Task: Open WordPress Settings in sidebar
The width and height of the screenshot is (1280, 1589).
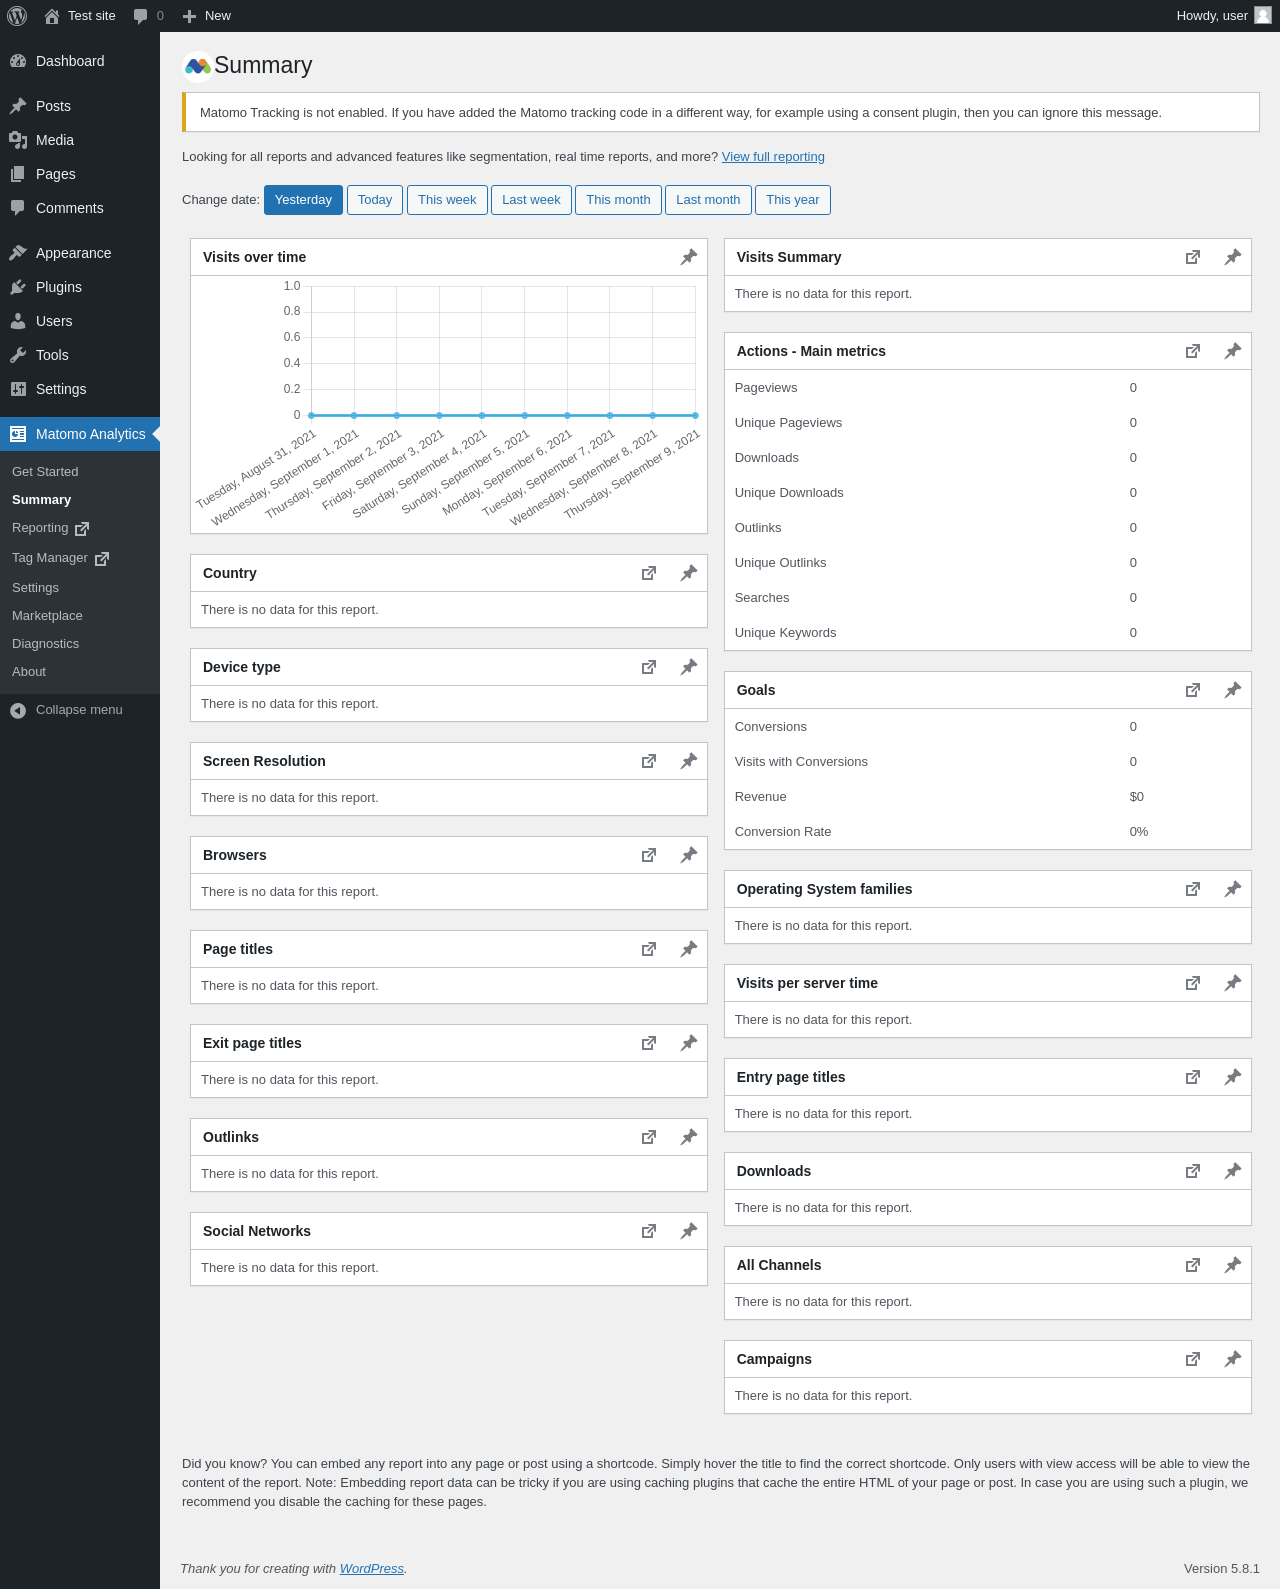Action: 80,389
